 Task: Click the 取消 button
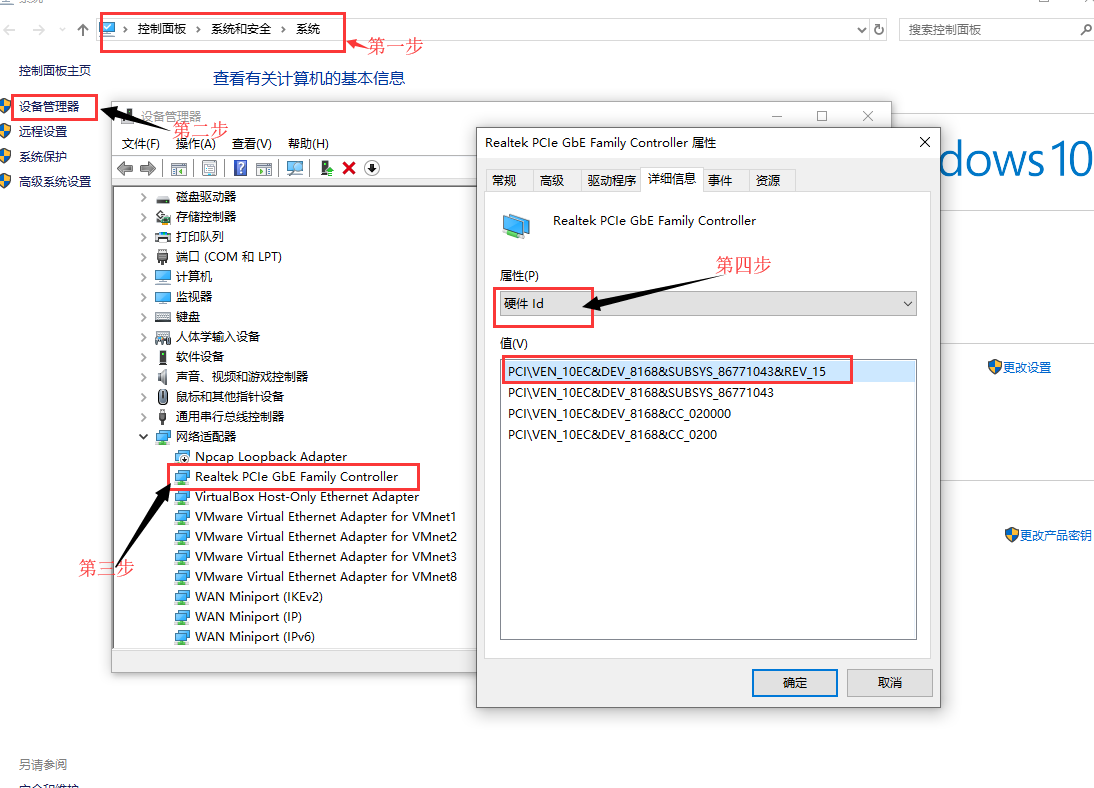coord(890,683)
